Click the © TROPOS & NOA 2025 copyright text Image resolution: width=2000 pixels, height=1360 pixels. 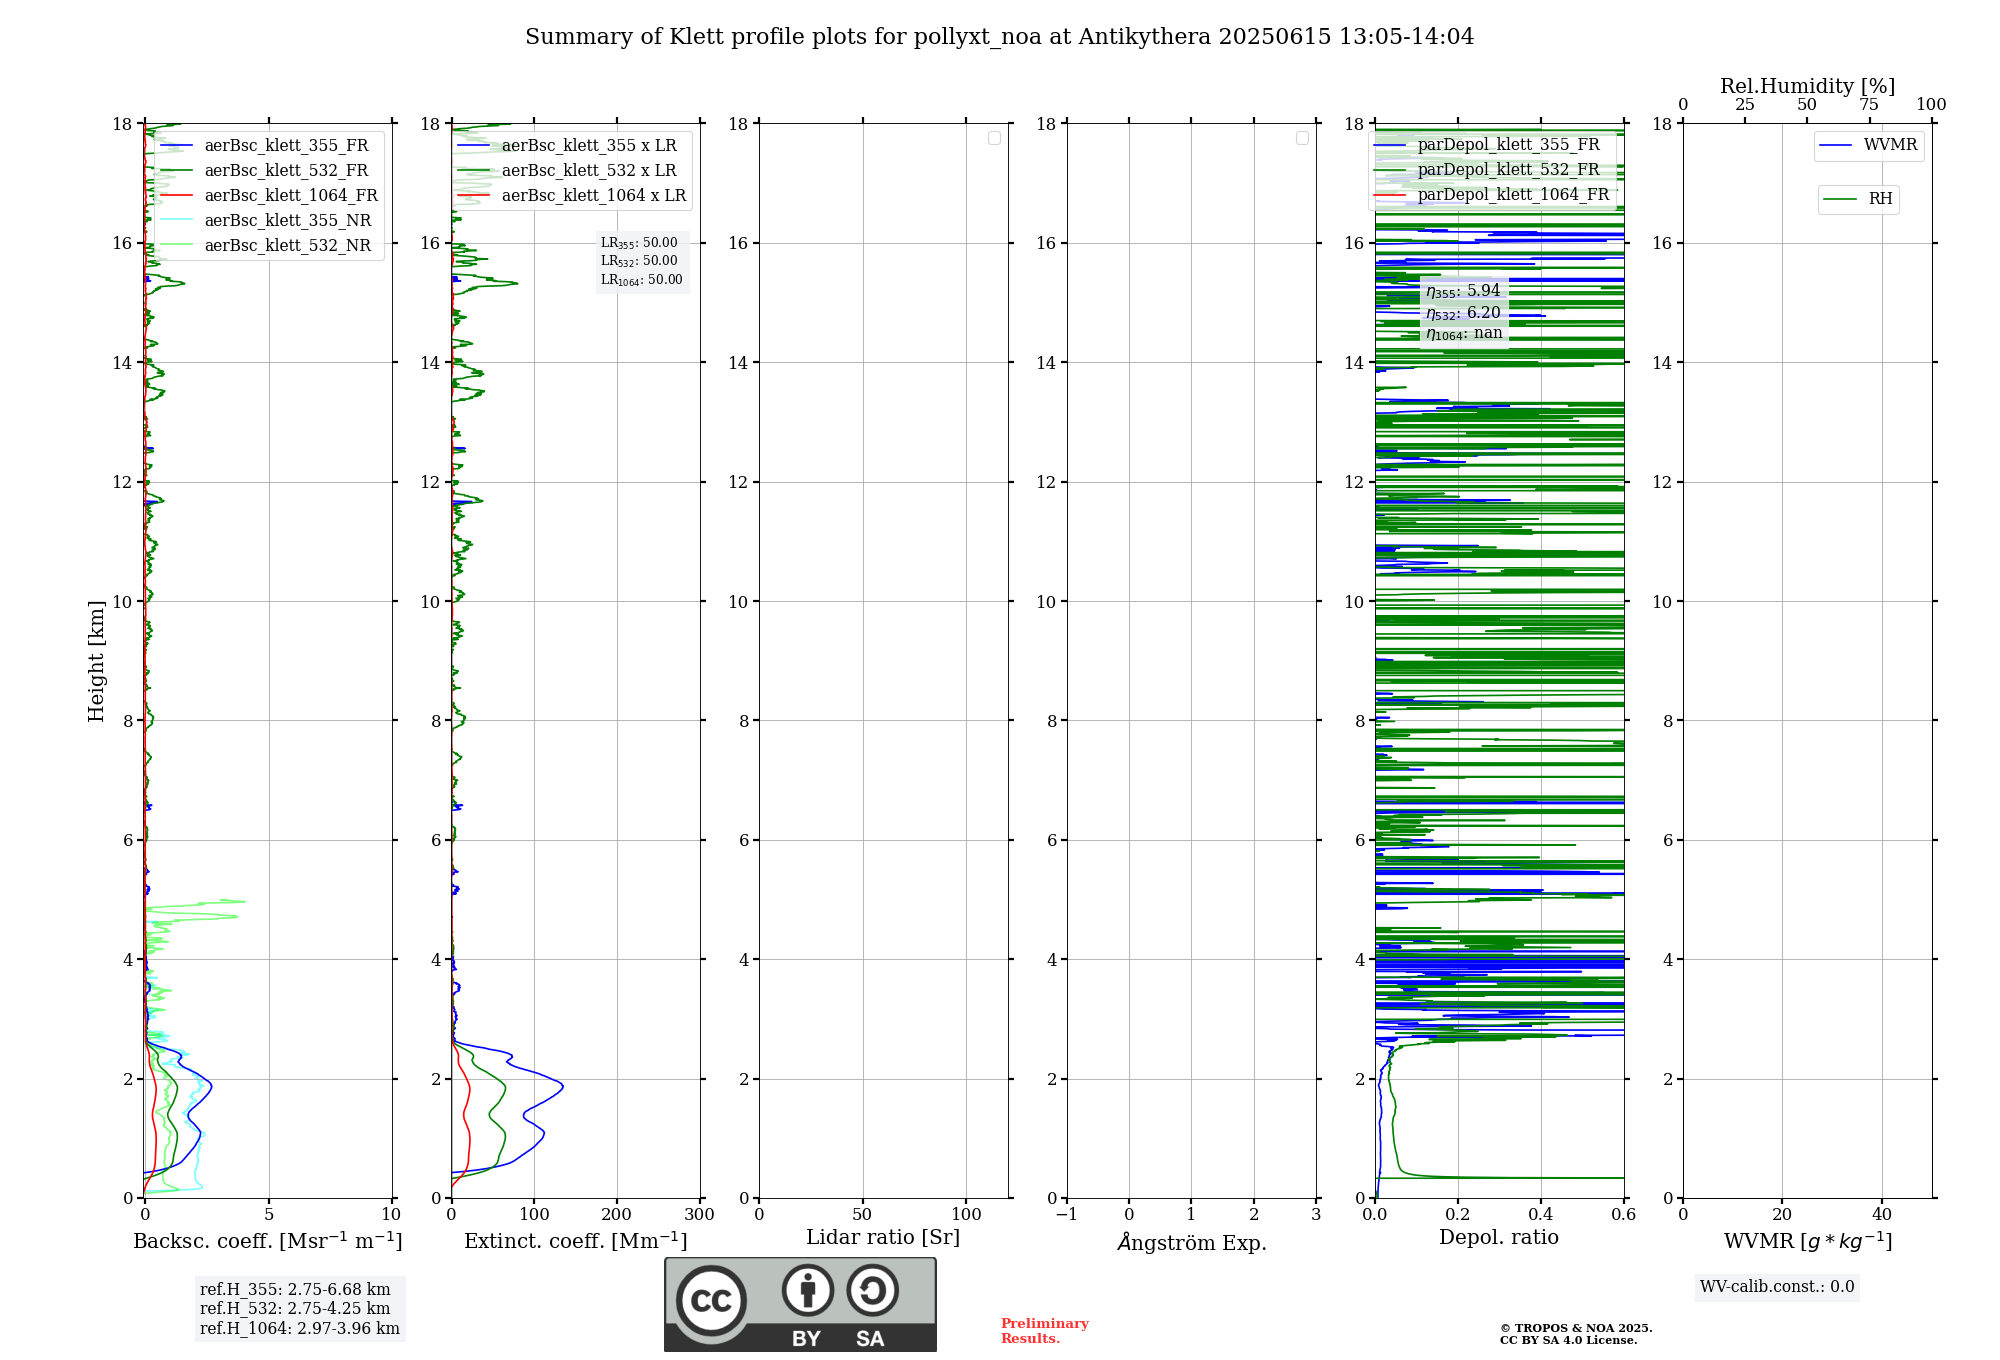(x=1576, y=1329)
